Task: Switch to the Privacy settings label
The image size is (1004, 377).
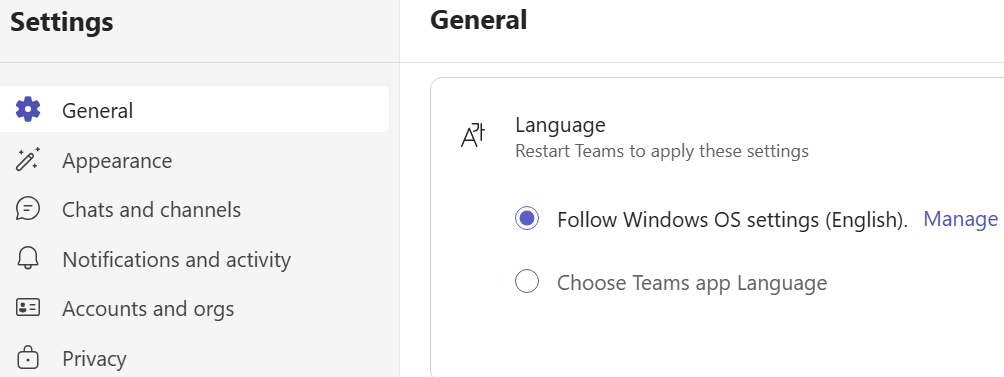Action: click(x=94, y=358)
